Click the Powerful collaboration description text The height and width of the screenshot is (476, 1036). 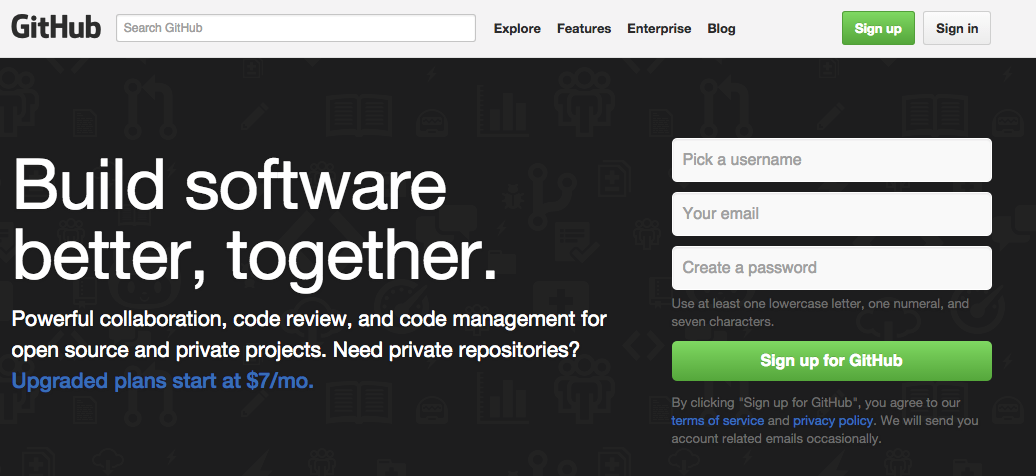[309, 335]
